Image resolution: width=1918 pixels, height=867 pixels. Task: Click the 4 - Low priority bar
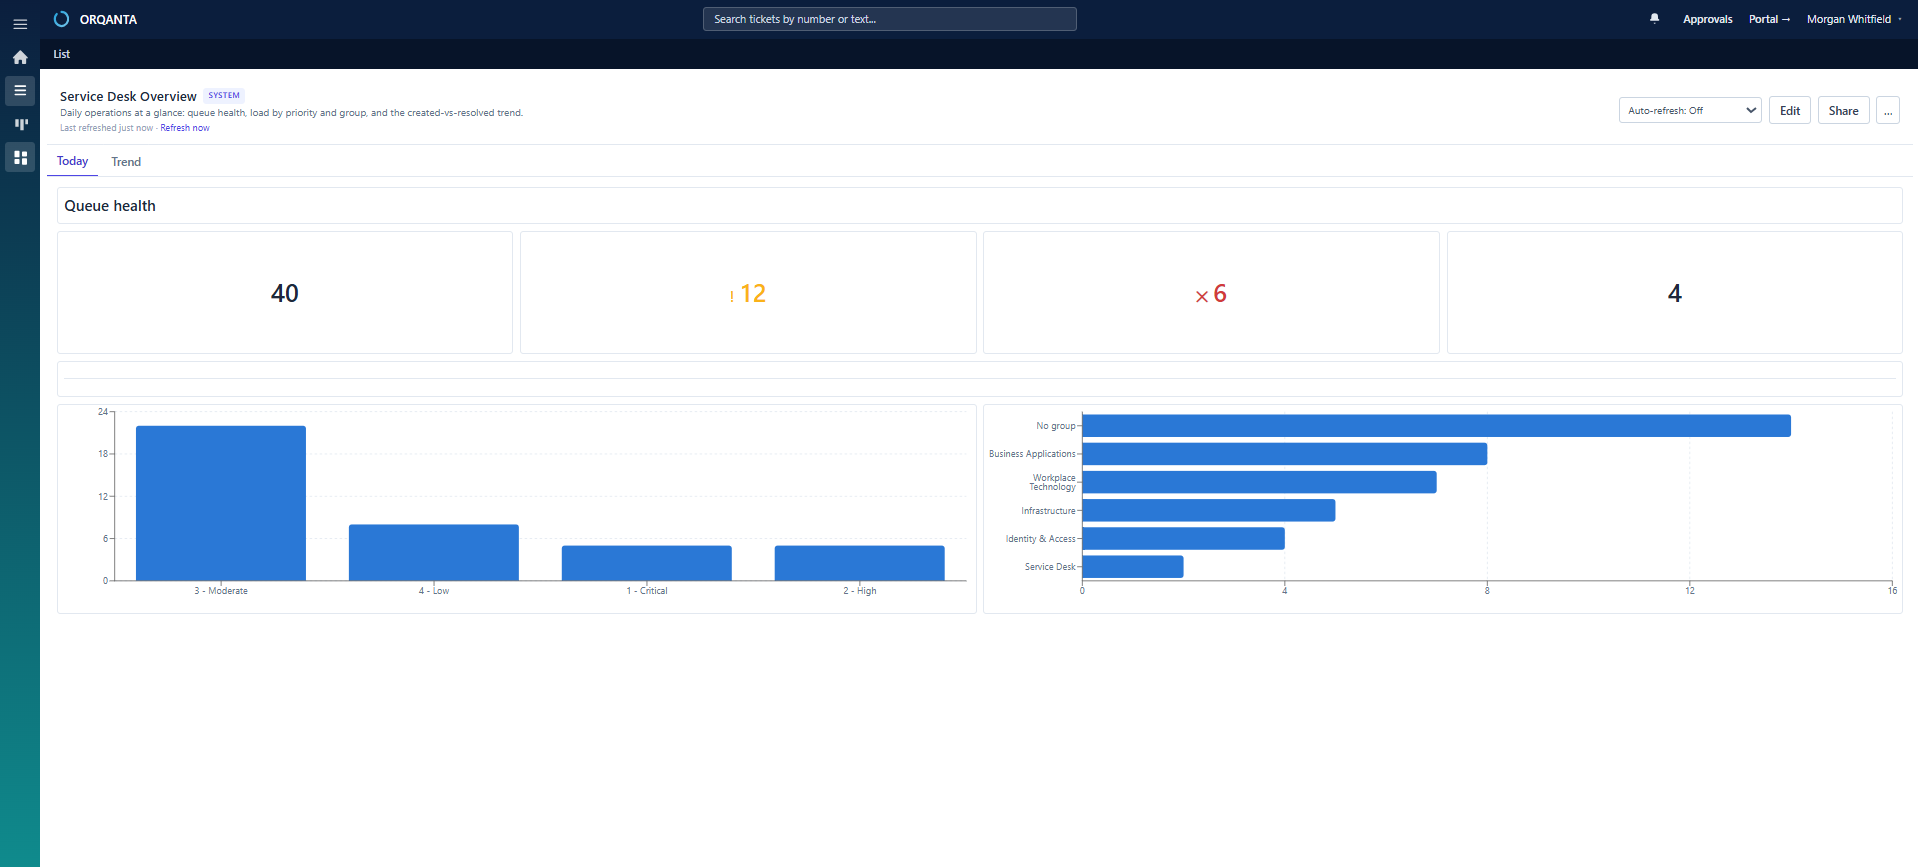click(434, 552)
